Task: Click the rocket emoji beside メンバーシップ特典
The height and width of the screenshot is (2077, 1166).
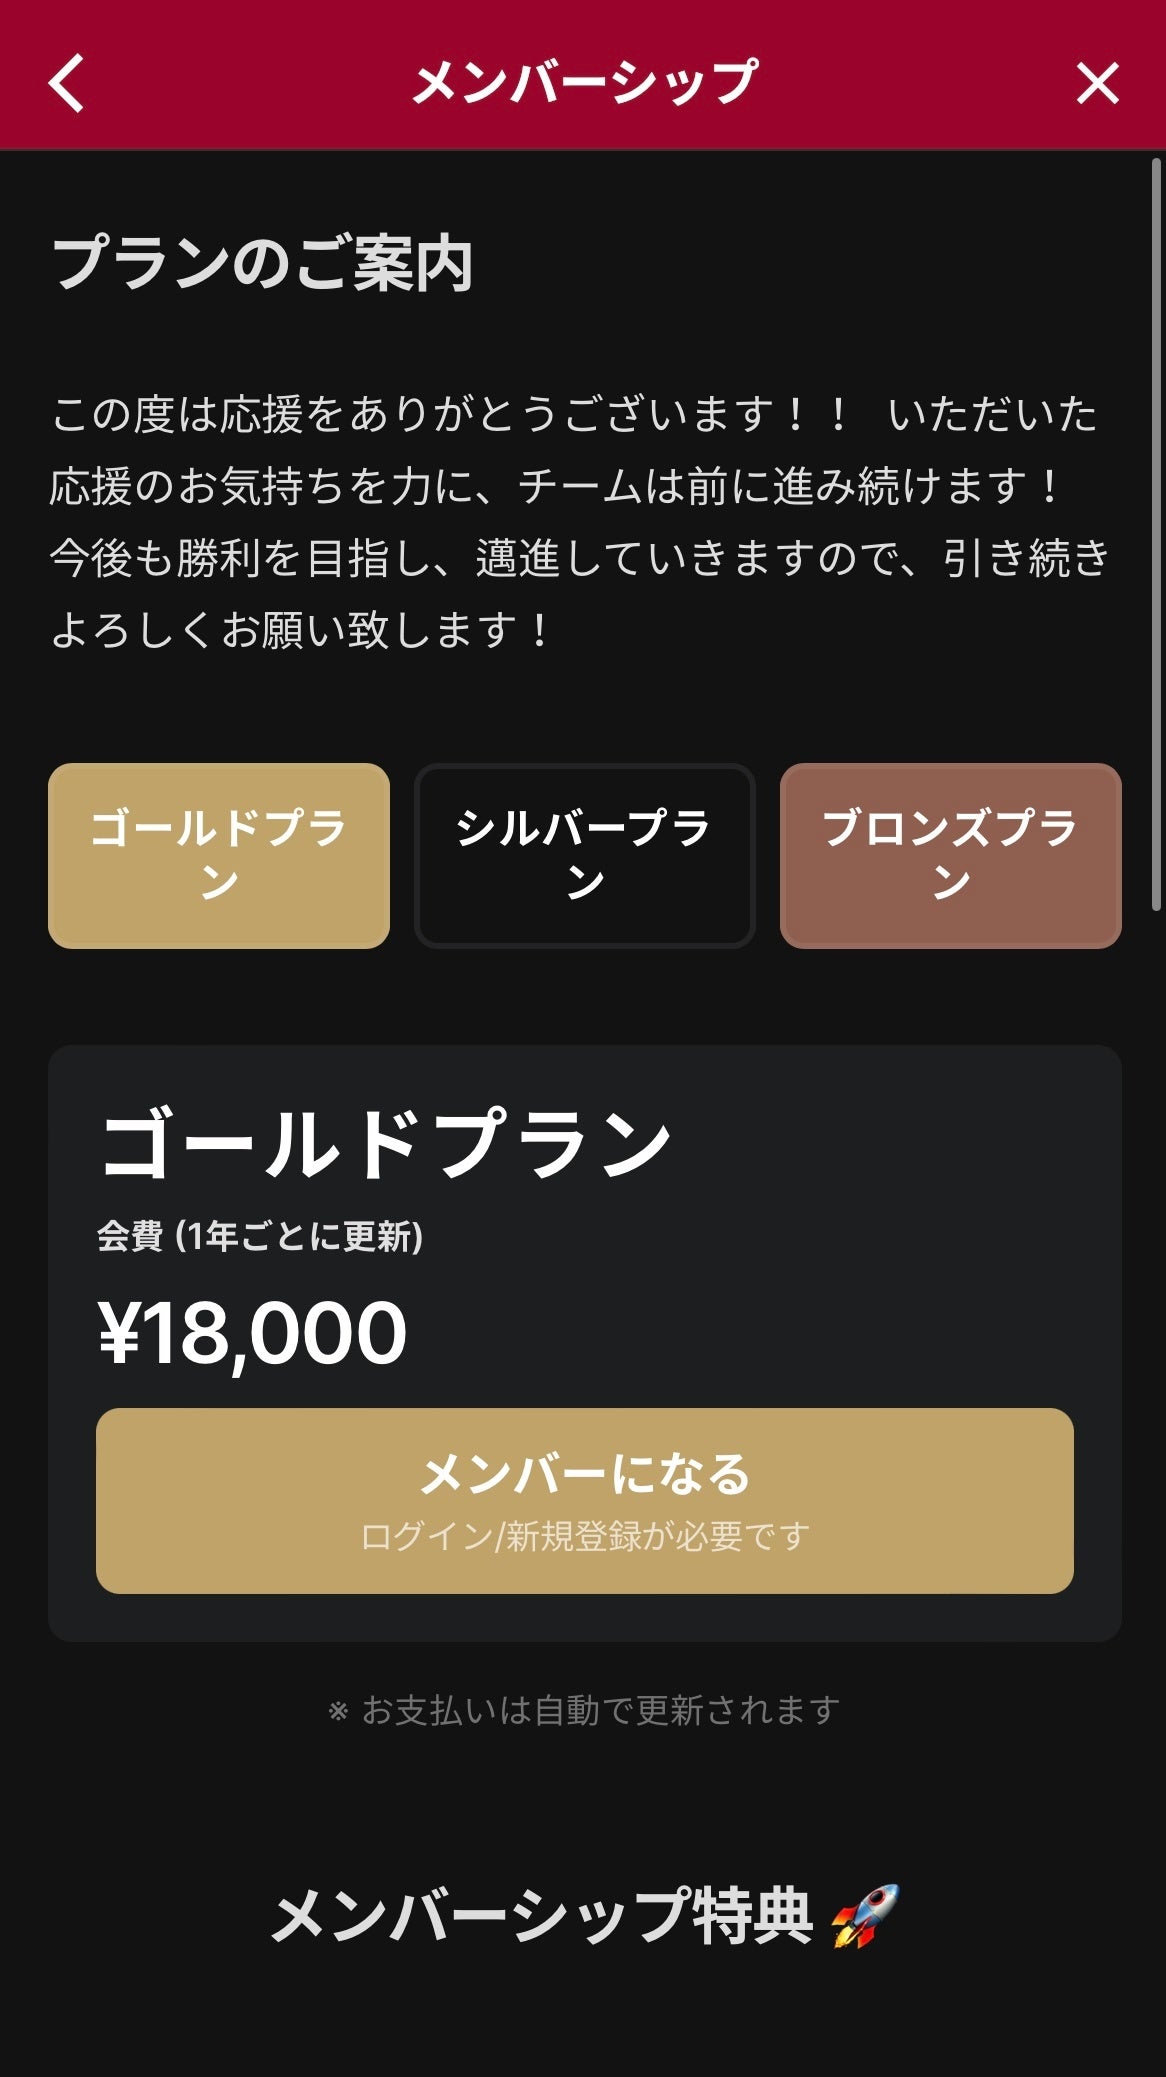Action: [x=865, y=1917]
